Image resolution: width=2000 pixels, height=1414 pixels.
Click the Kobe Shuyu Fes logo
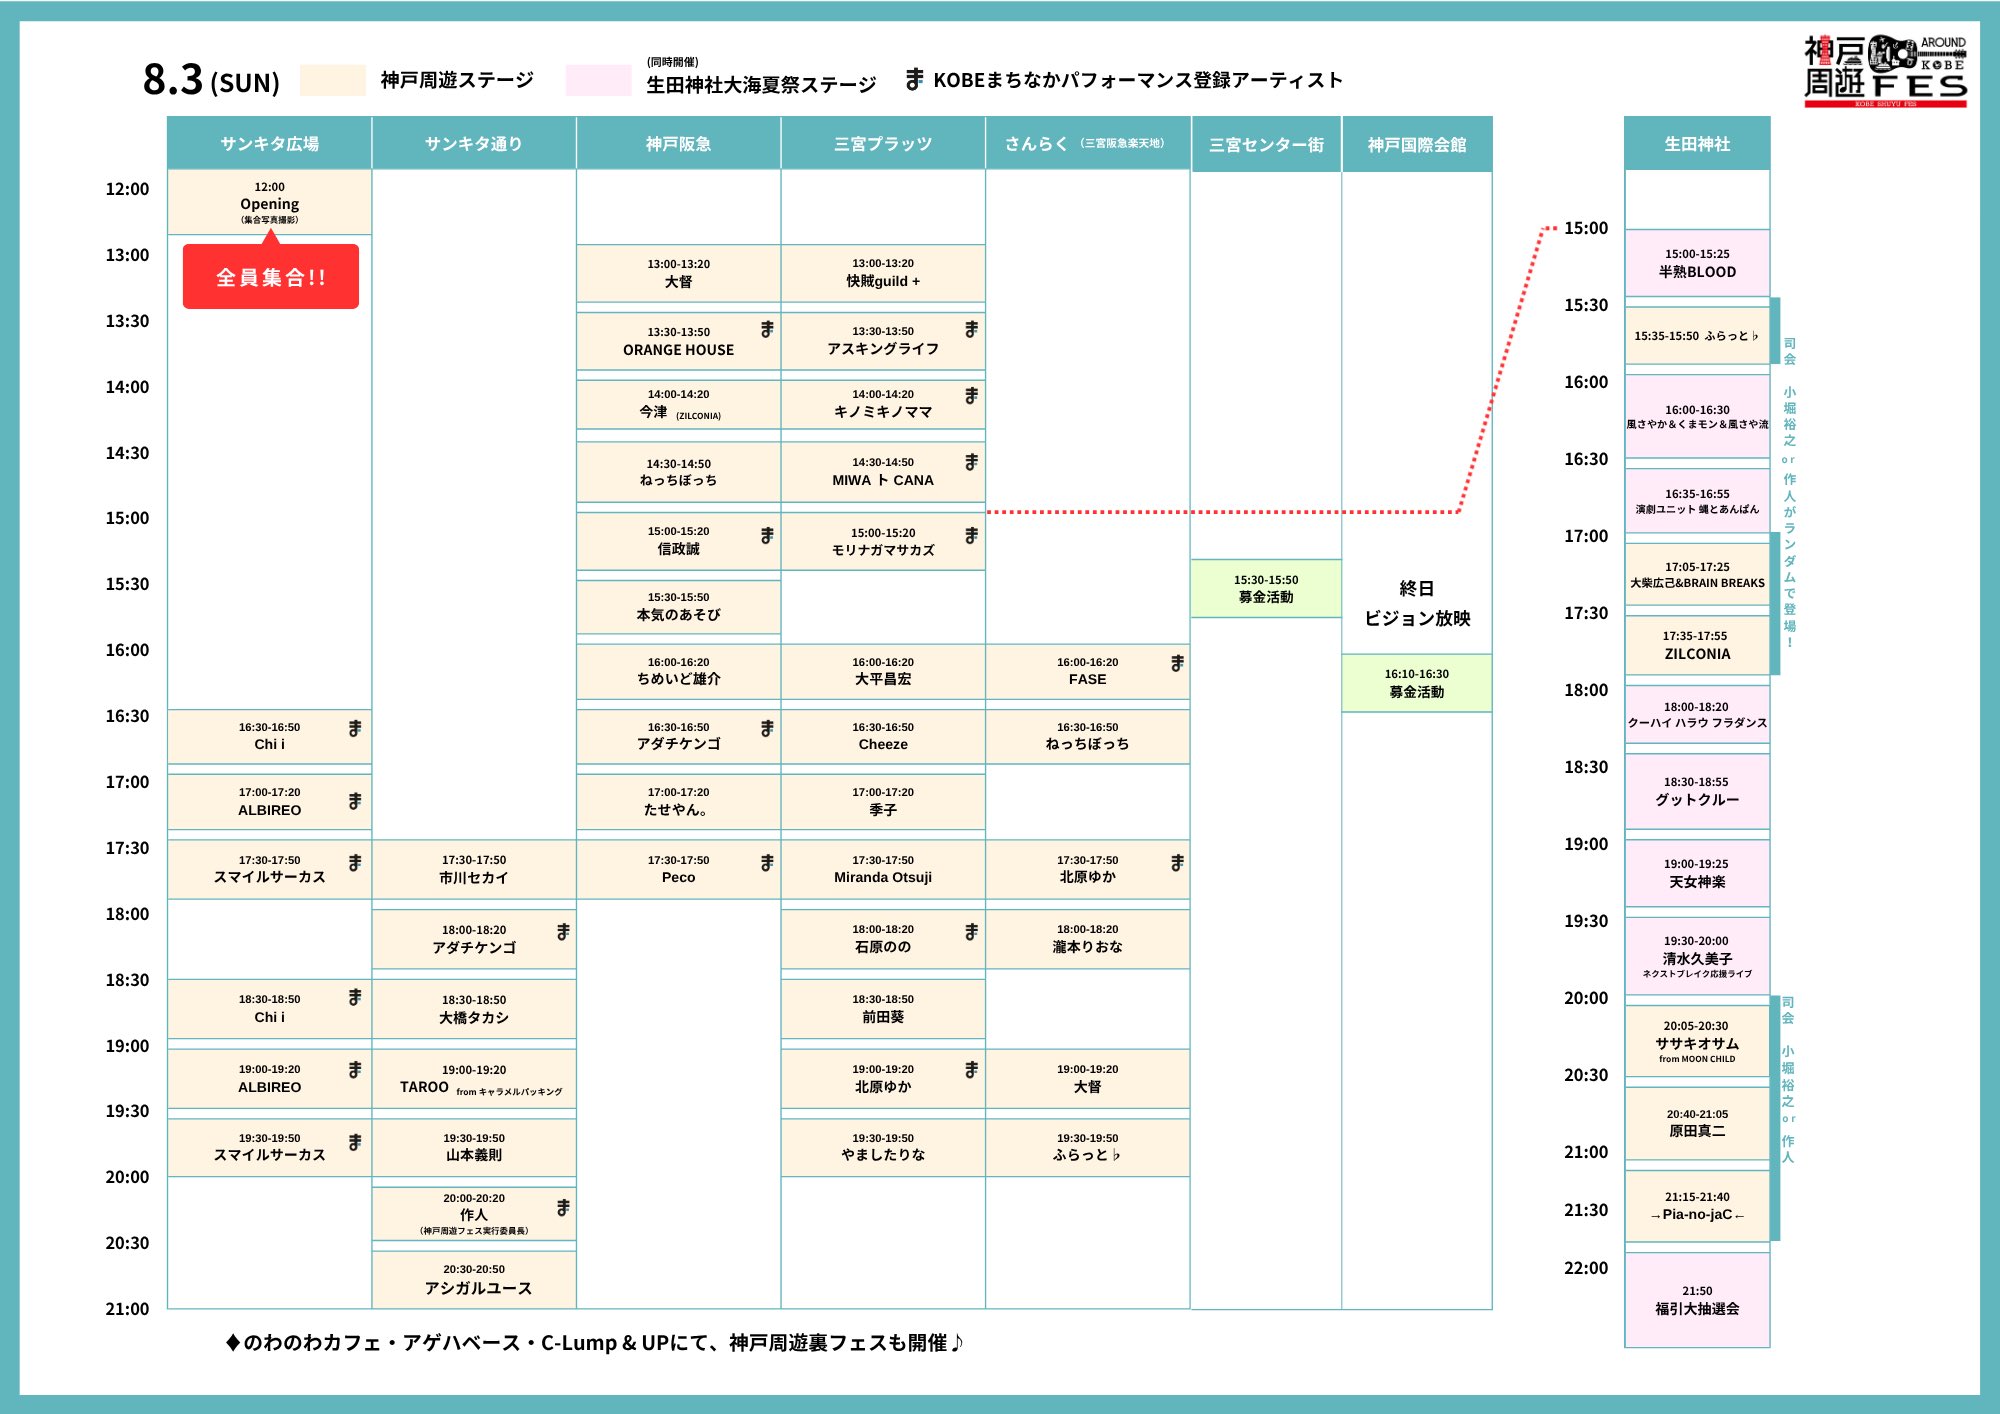coord(1884,70)
